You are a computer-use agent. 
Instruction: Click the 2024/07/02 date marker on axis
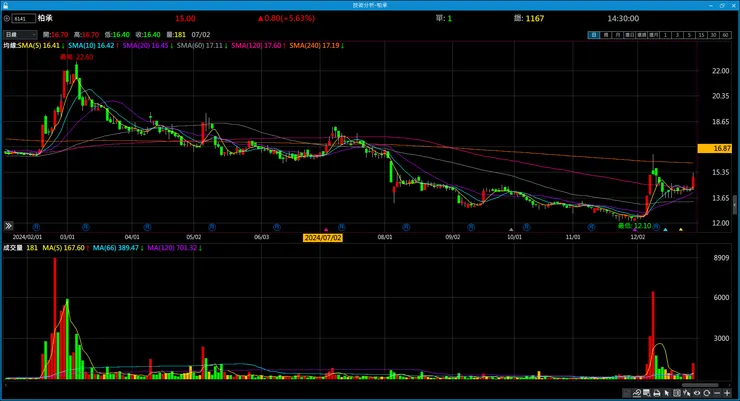pos(322,237)
